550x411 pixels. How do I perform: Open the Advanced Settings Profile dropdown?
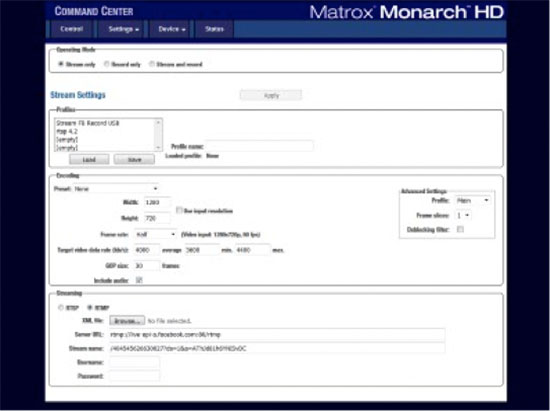point(472,201)
